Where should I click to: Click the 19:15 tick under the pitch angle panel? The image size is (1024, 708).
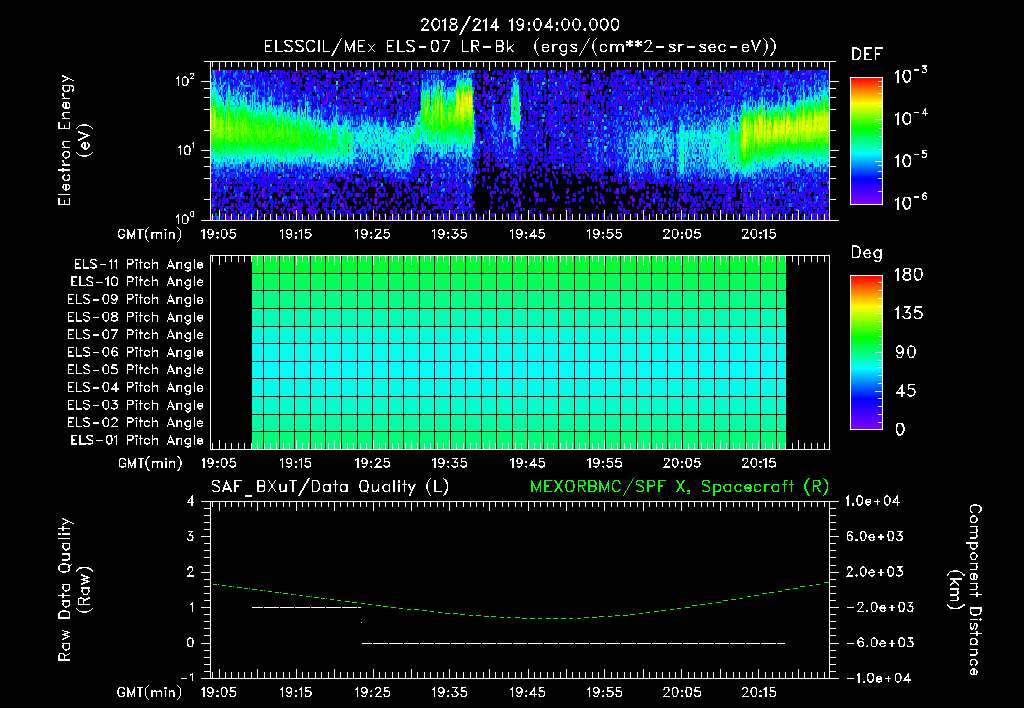(x=295, y=462)
